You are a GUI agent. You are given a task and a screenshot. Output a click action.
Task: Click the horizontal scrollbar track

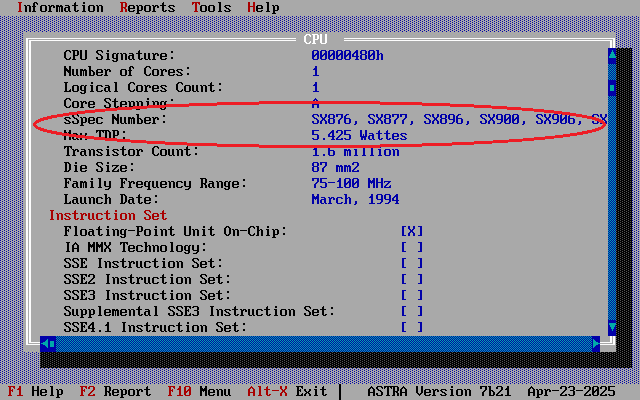click(x=324, y=344)
